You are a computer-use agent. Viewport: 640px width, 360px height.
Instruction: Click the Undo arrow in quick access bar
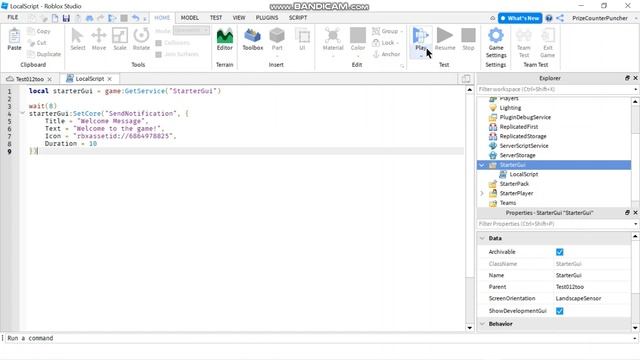click(x=136, y=18)
